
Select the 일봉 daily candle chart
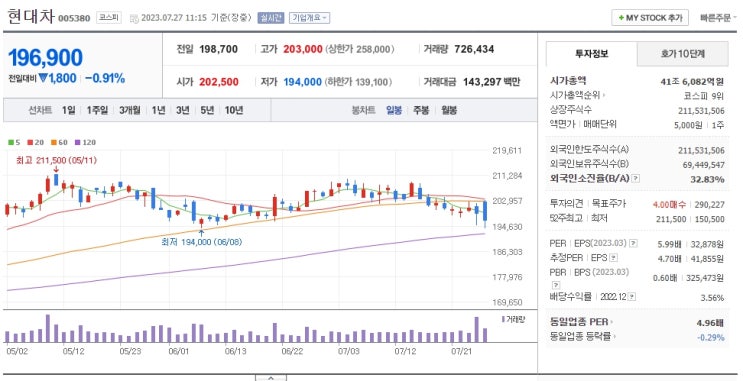(394, 110)
